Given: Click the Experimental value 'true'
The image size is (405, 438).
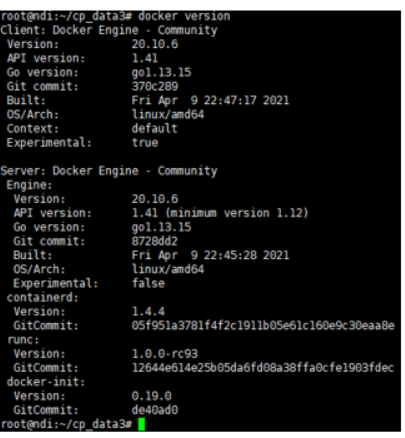Looking at the screenshot, I should [x=145, y=143].
